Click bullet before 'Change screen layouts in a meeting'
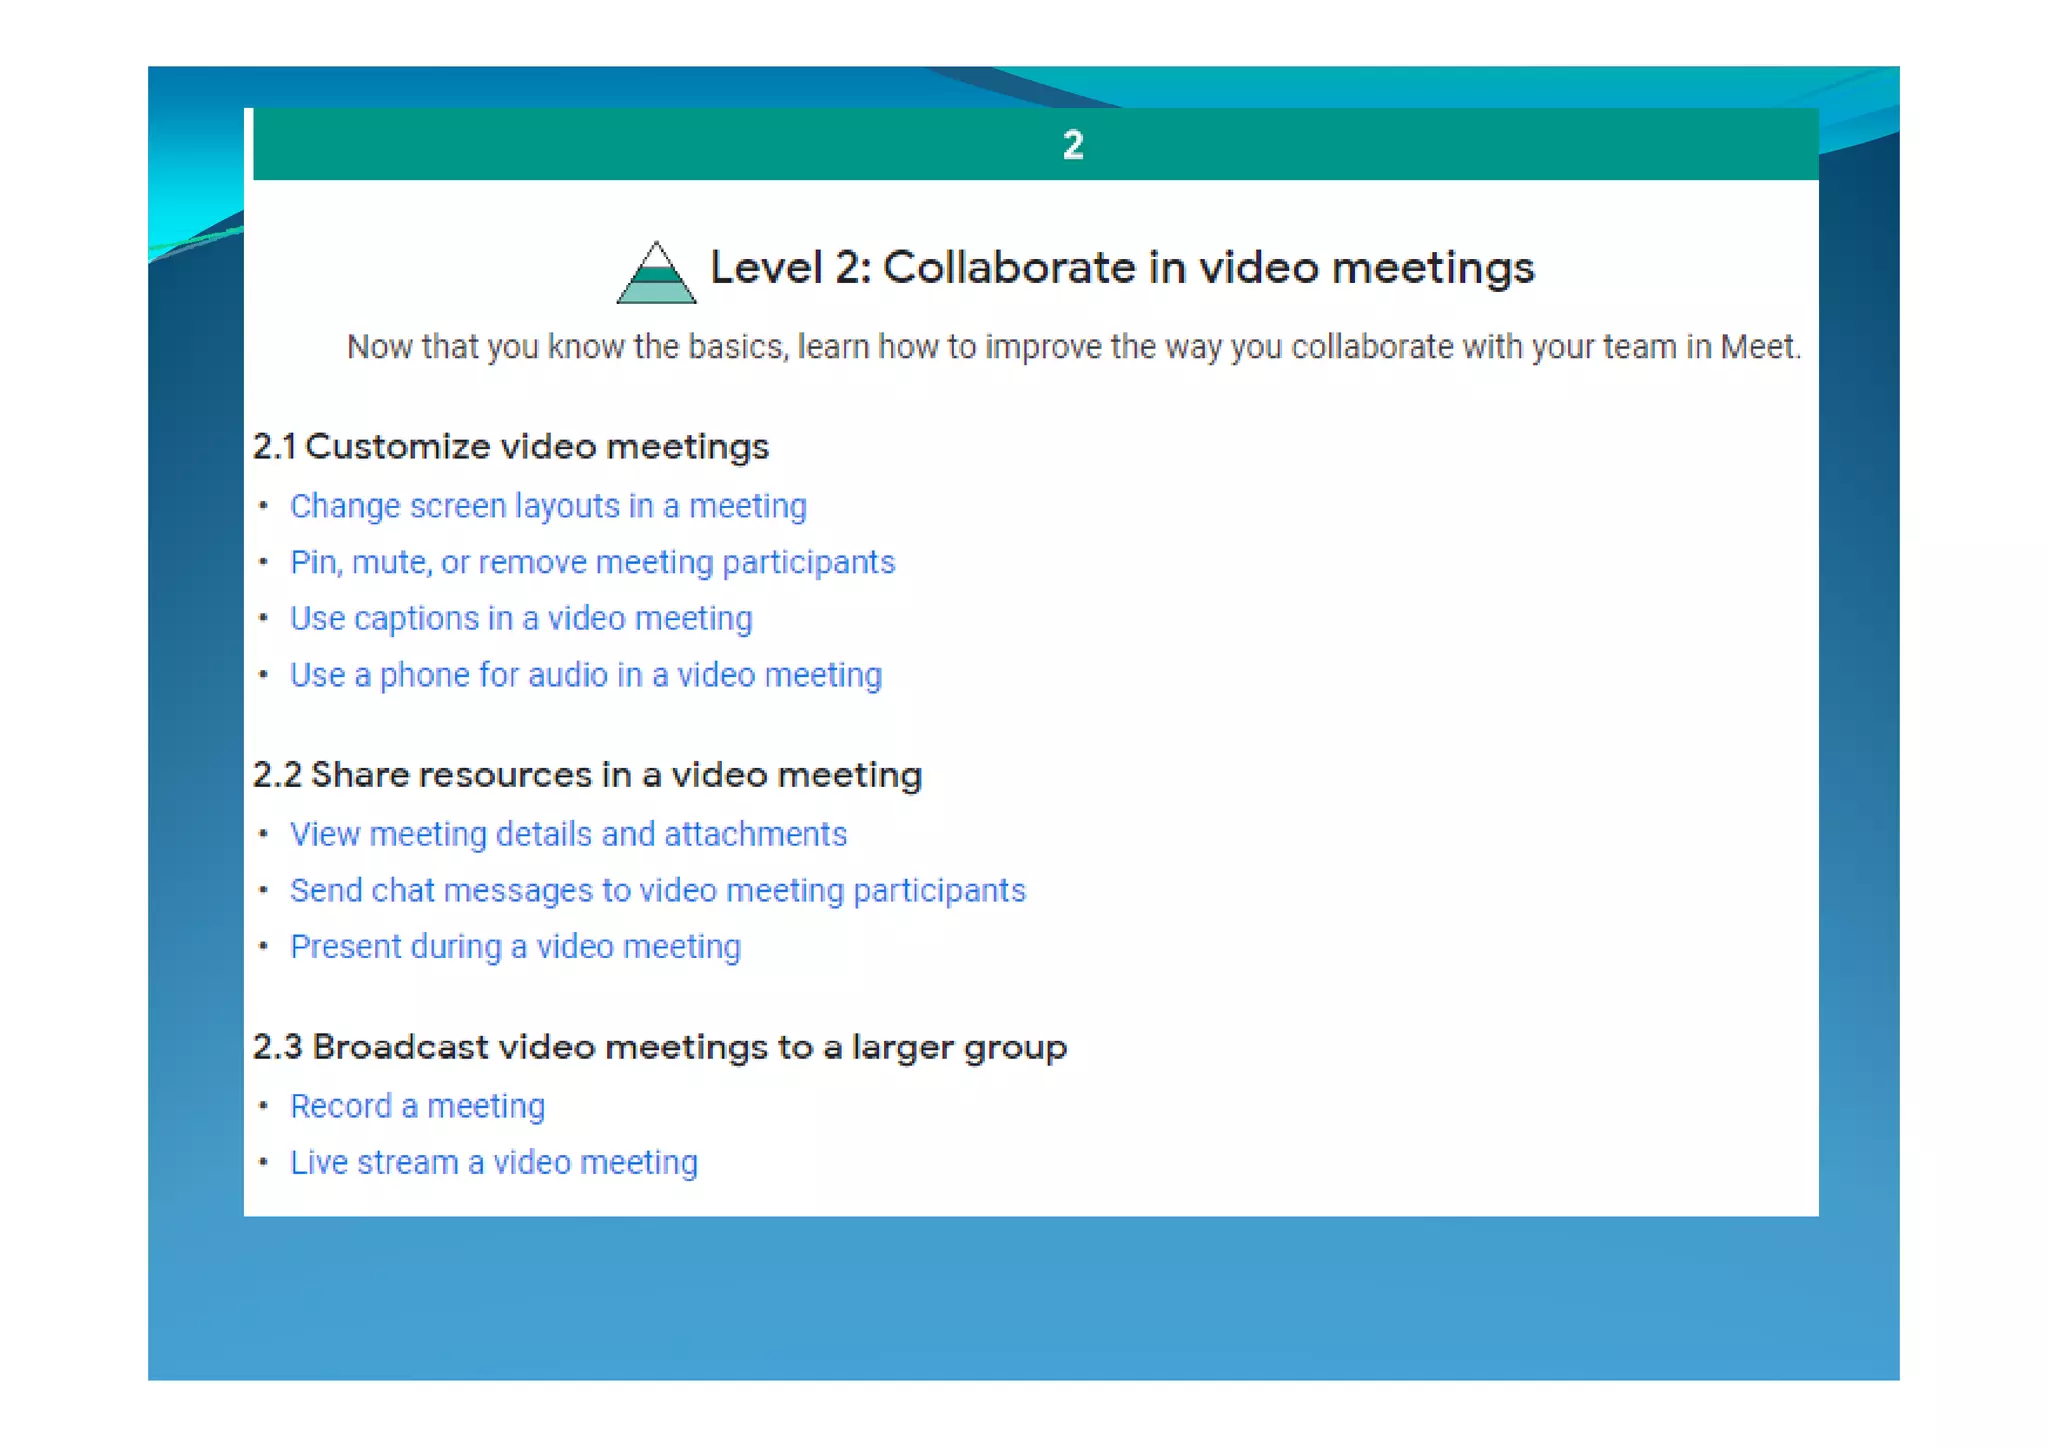The height and width of the screenshot is (1448, 2048). (263, 506)
